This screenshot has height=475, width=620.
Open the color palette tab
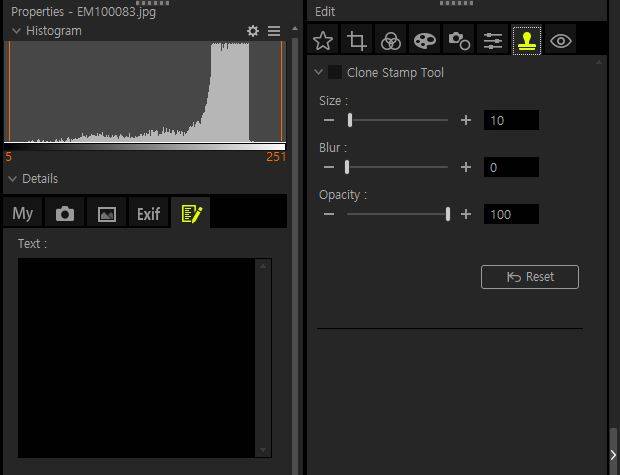[425, 41]
